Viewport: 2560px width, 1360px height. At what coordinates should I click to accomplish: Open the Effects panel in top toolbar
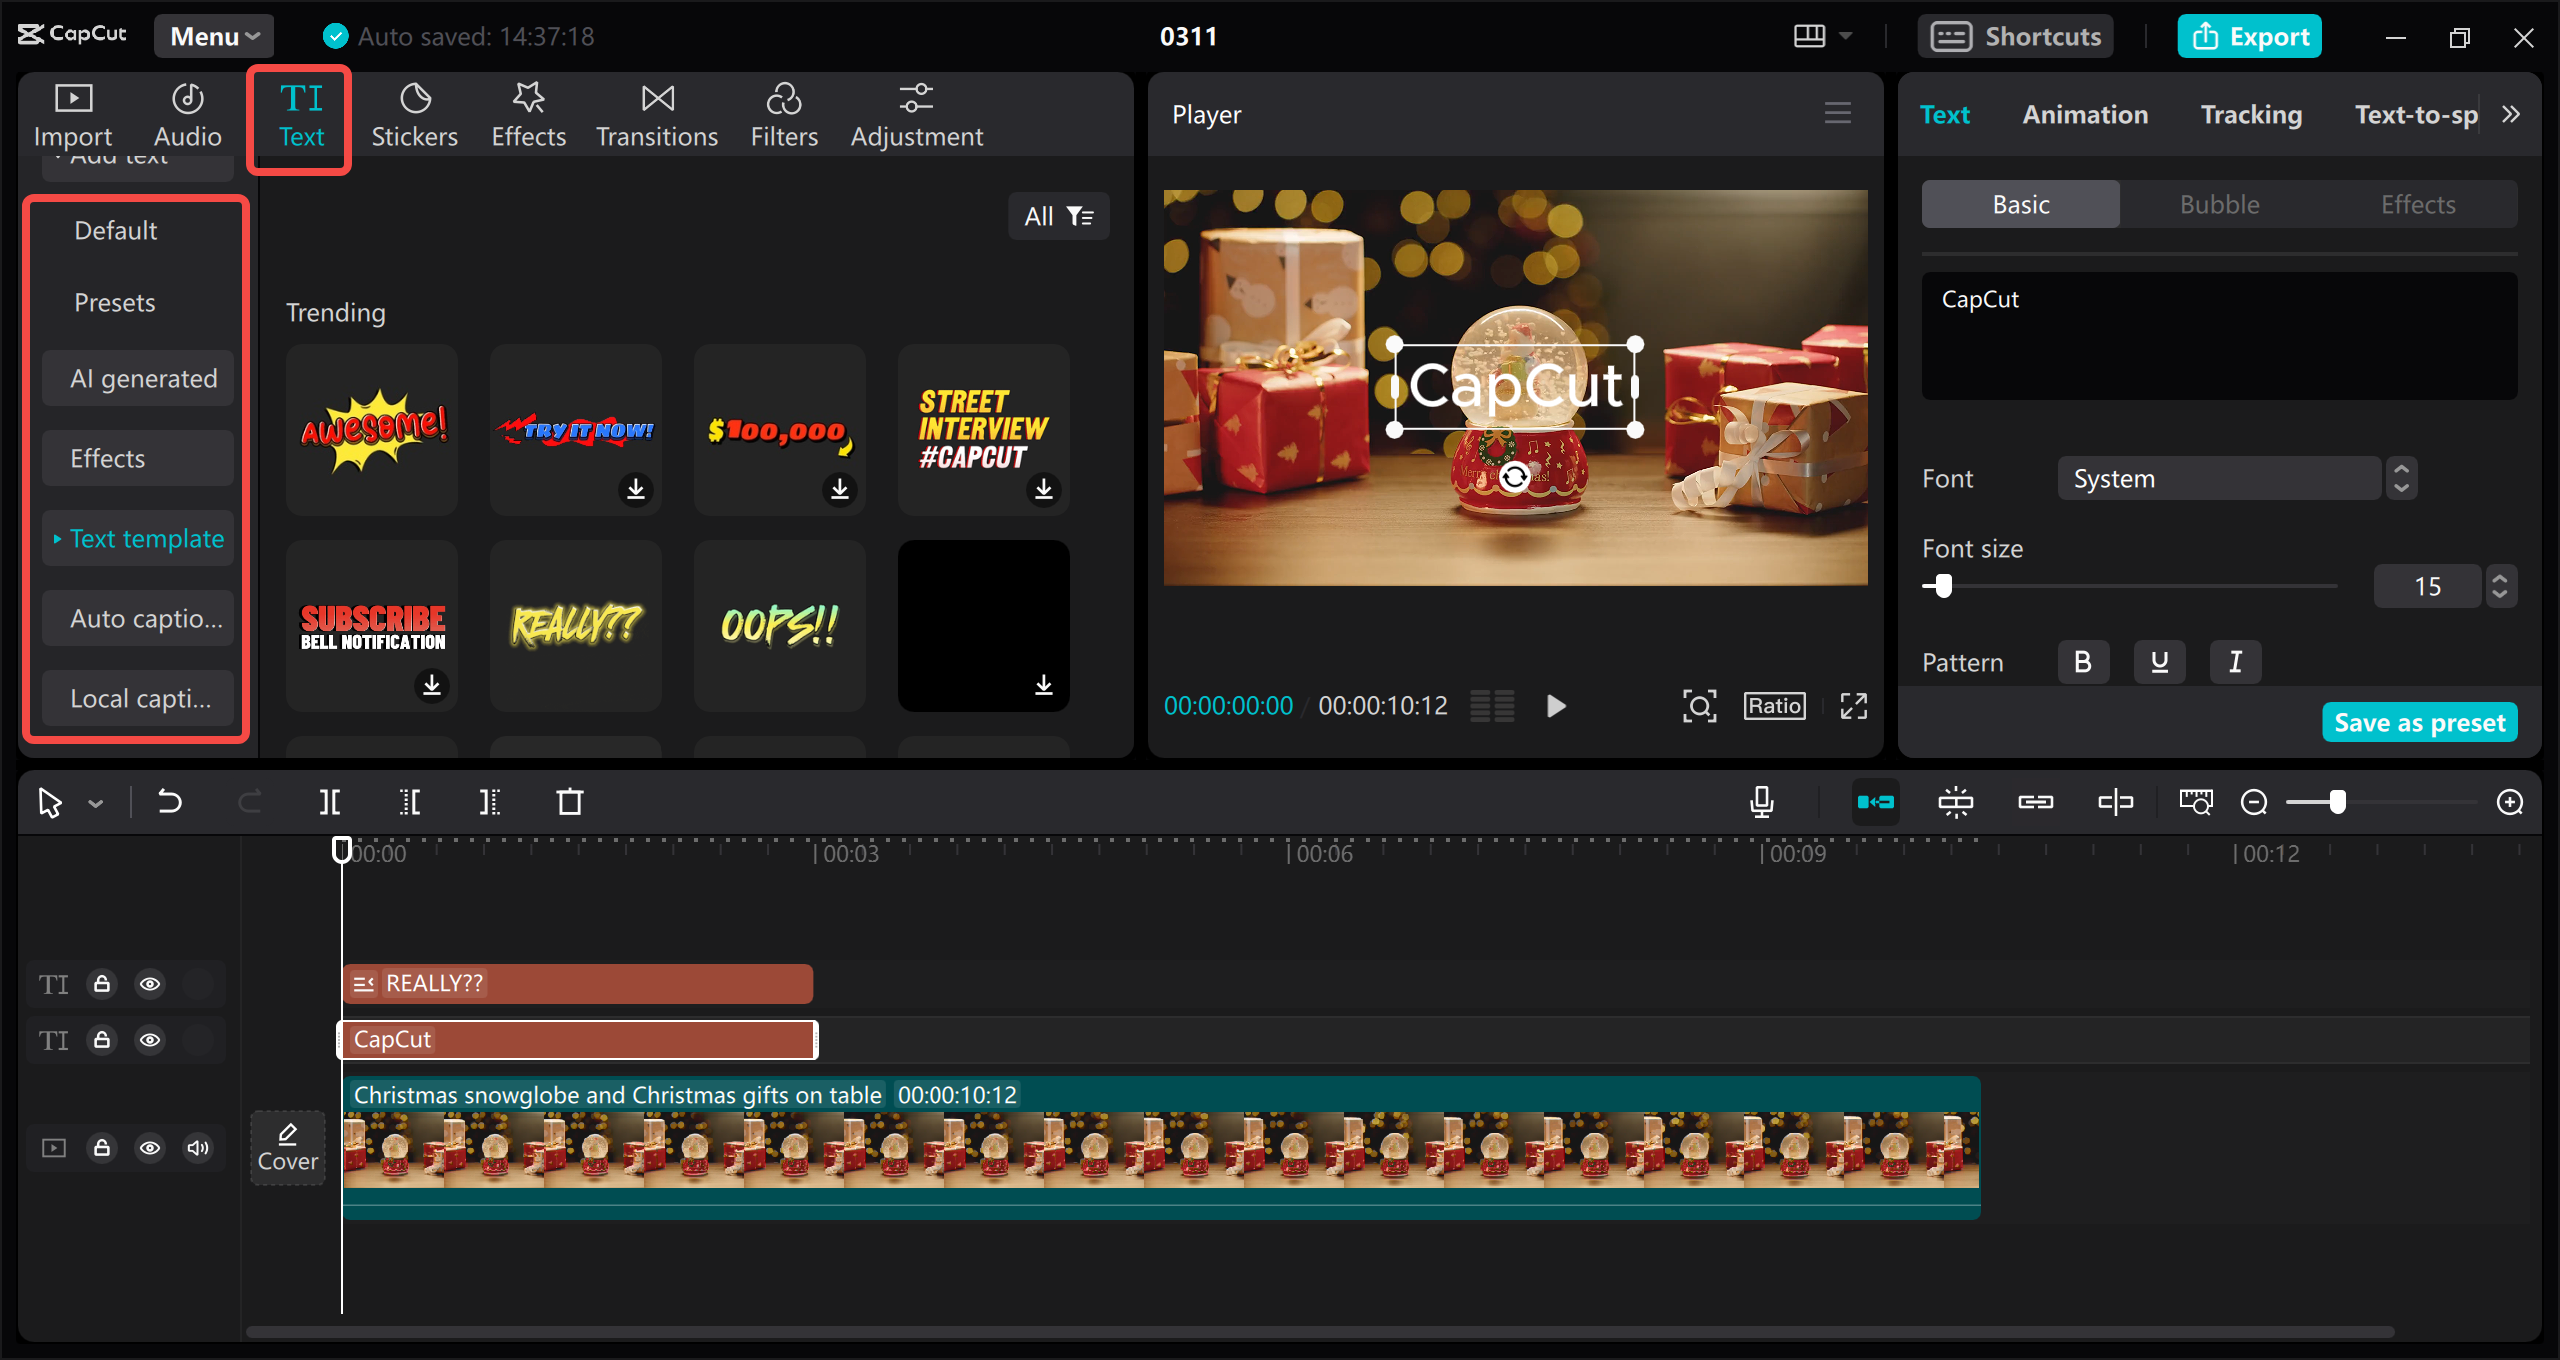[528, 117]
